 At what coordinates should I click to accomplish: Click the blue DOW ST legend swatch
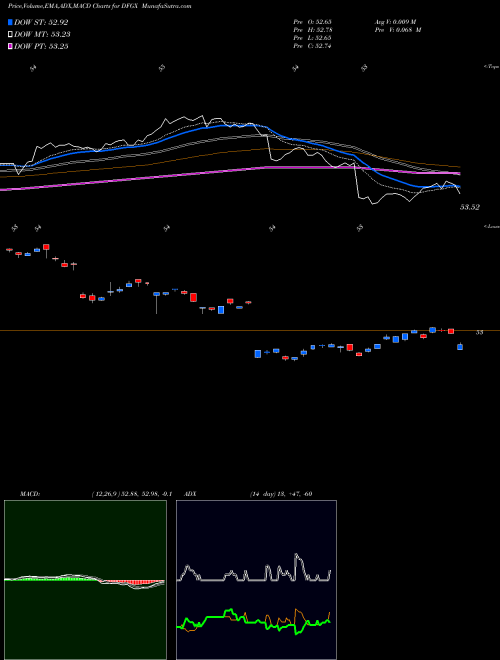point(10,22)
